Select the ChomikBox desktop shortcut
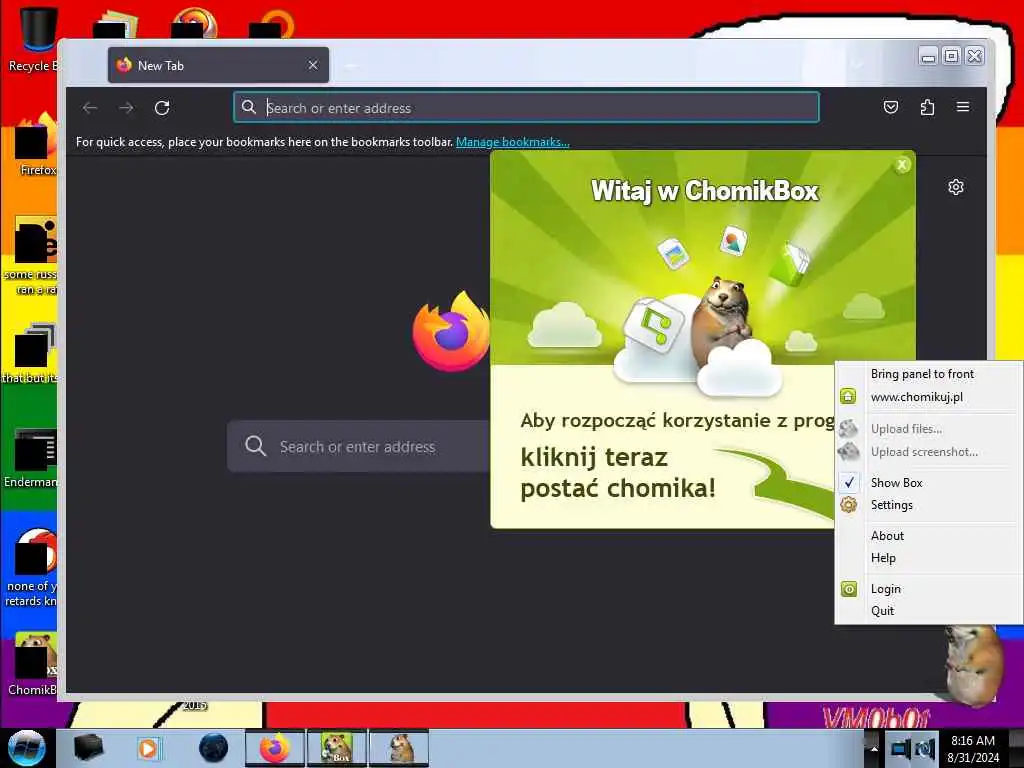1024x768 pixels. point(34,663)
